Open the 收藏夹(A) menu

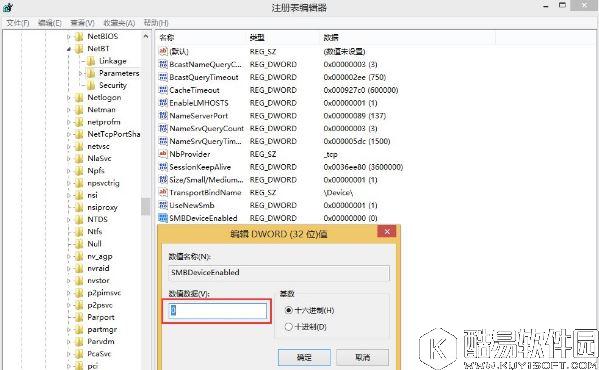(x=119, y=23)
